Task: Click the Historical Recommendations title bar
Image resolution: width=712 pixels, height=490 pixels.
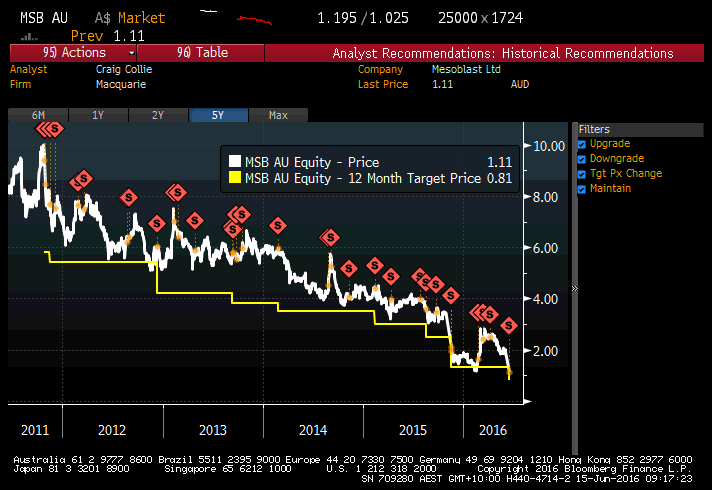Action: click(485, 53)
